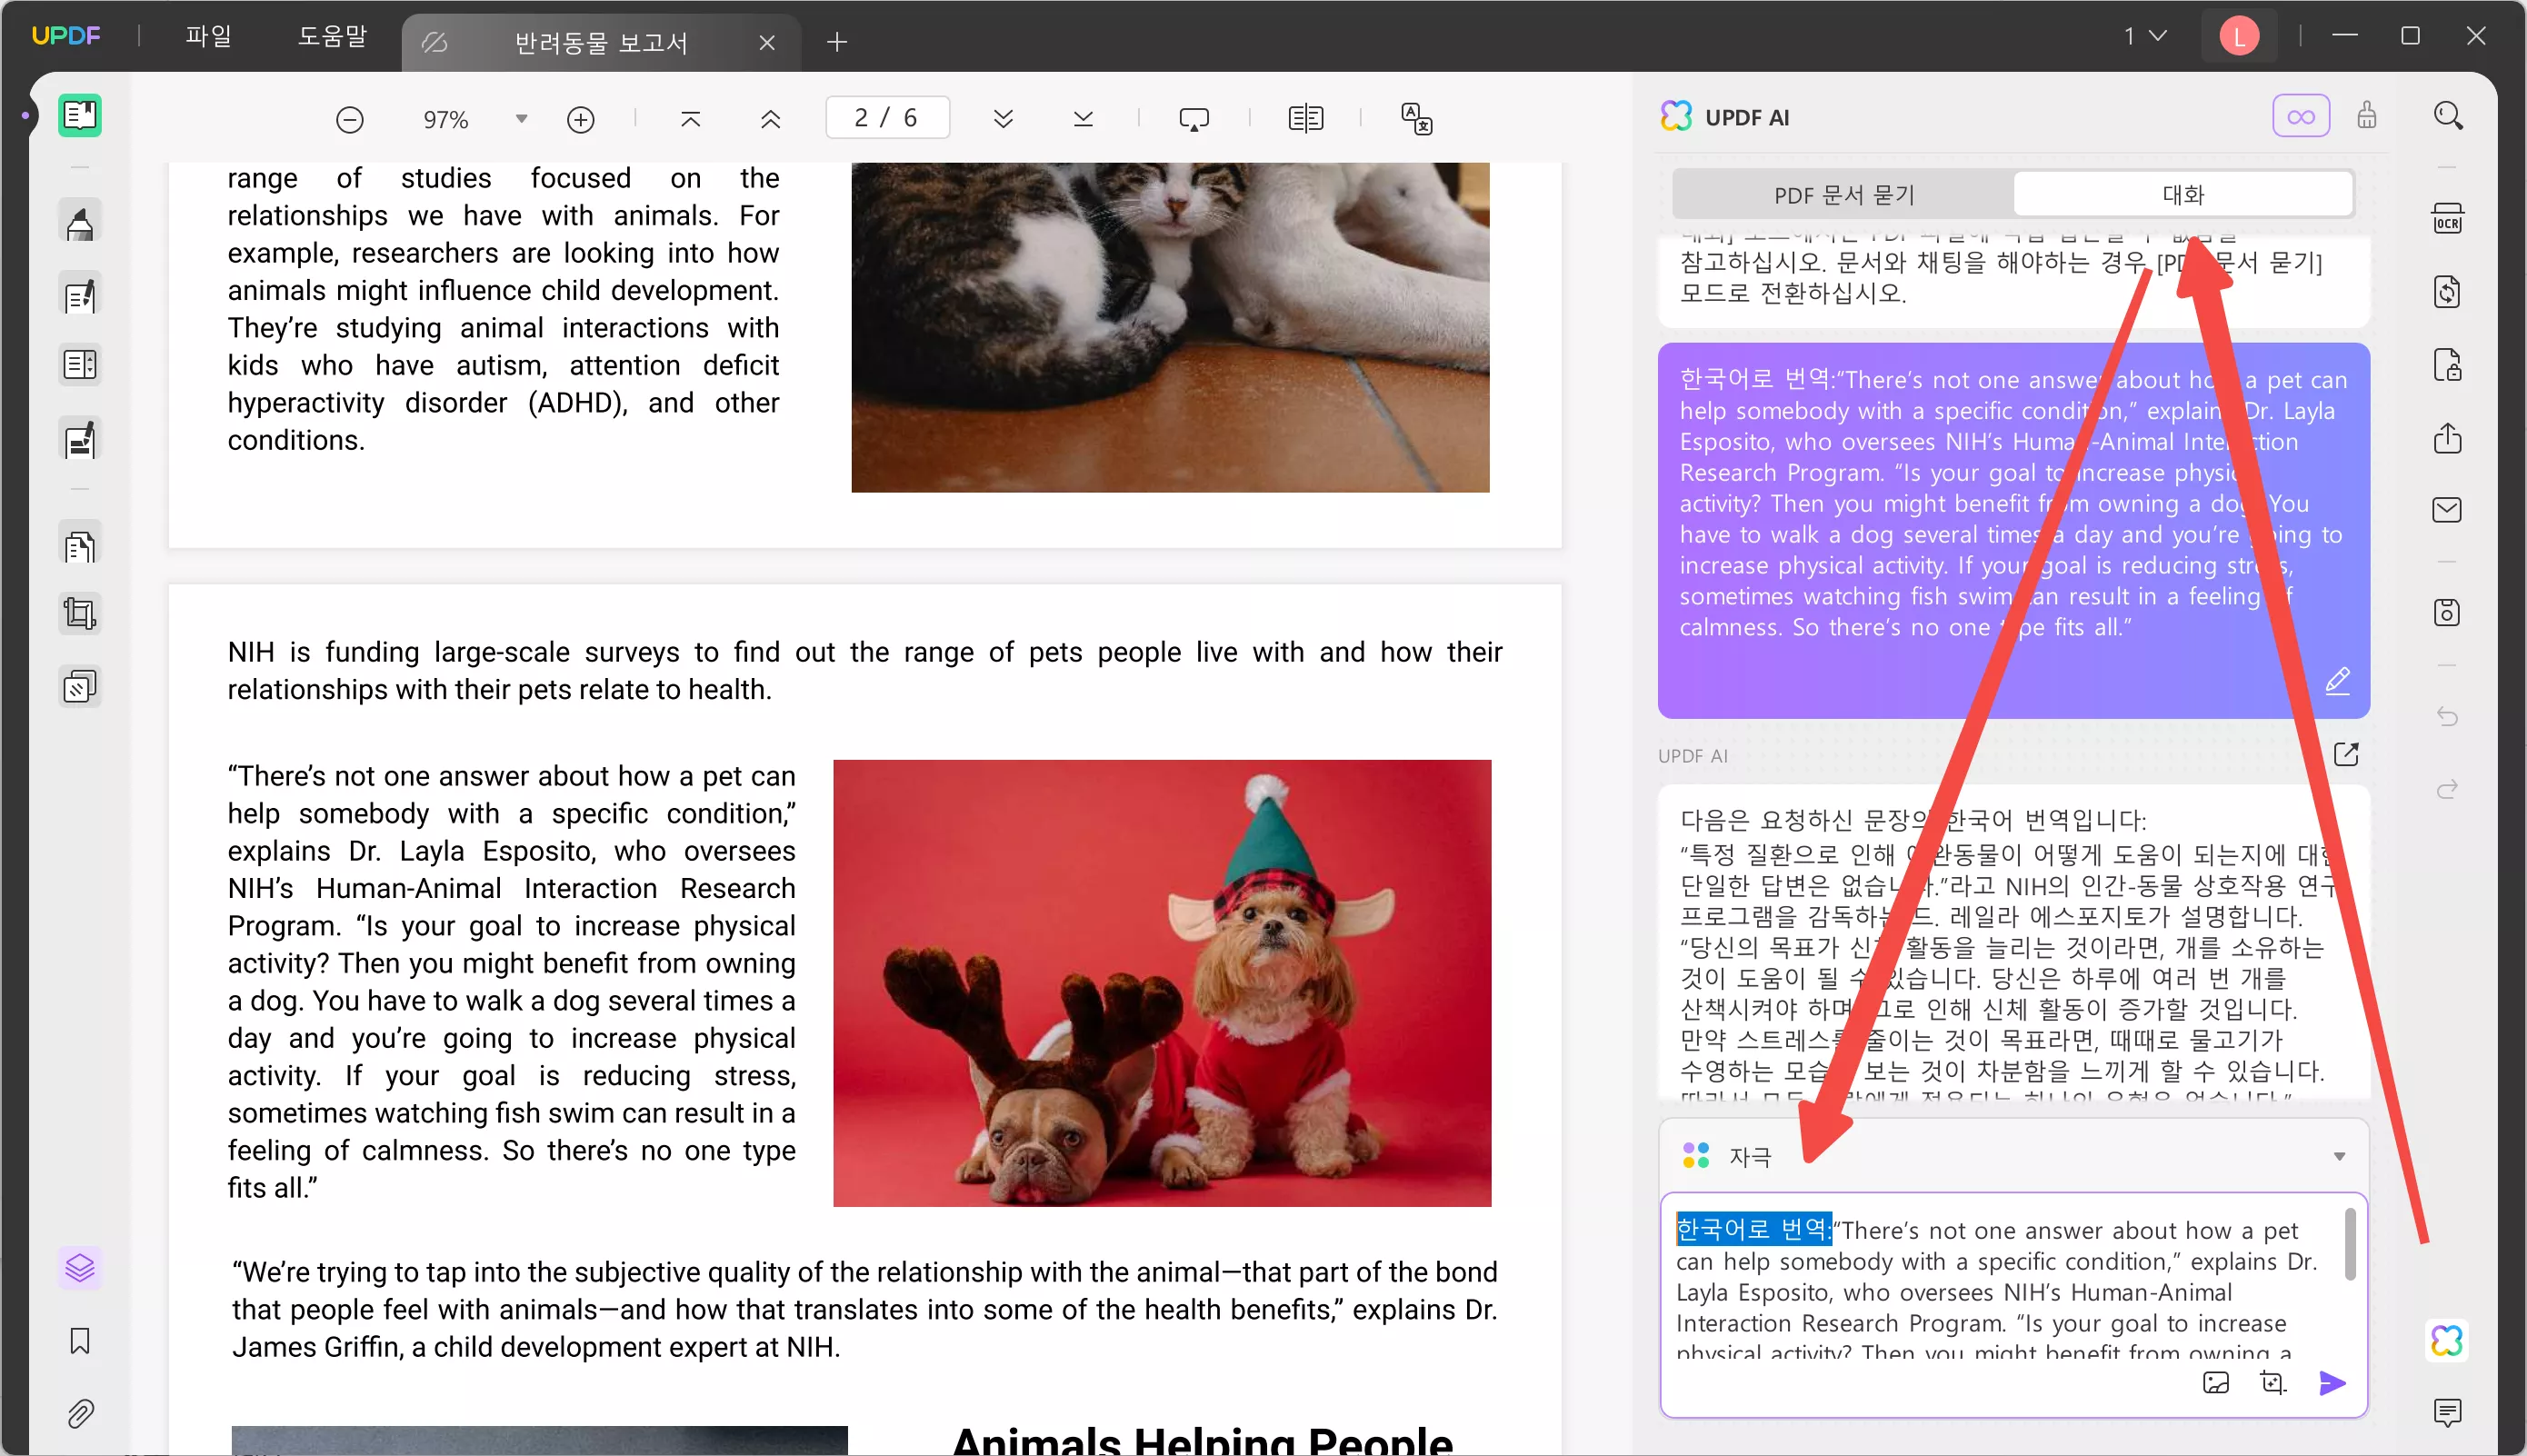Image resolution: width=2527 pixels, height=1456 pixels.
Task: Save as other icon
Action: (x=2447, y=612)
